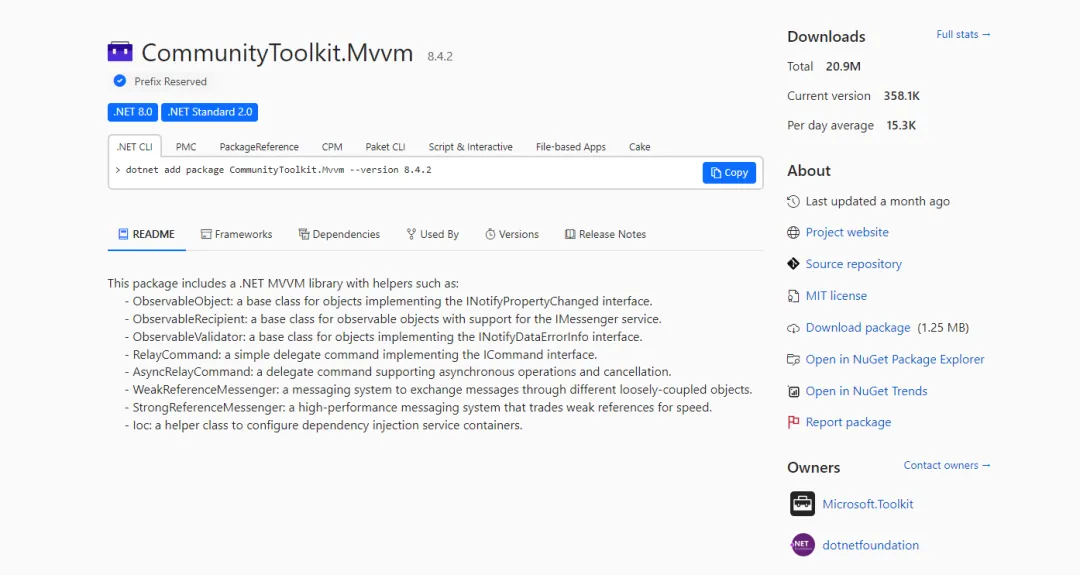
Task: Open the Microsoft.Toolkit owner profile link
Action: click(x=868, y=504)
